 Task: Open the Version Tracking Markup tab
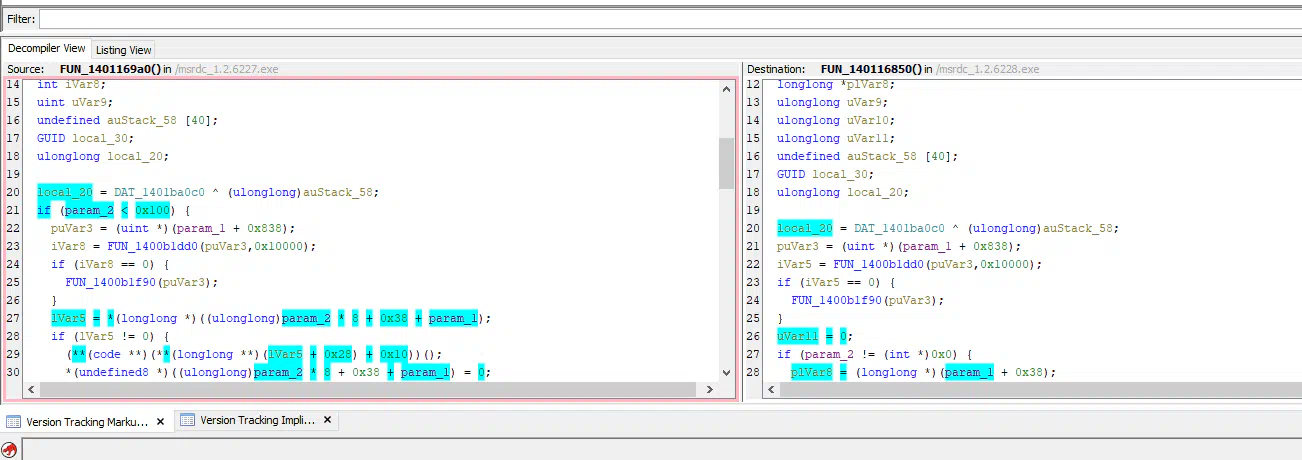[x=87, y=421]
